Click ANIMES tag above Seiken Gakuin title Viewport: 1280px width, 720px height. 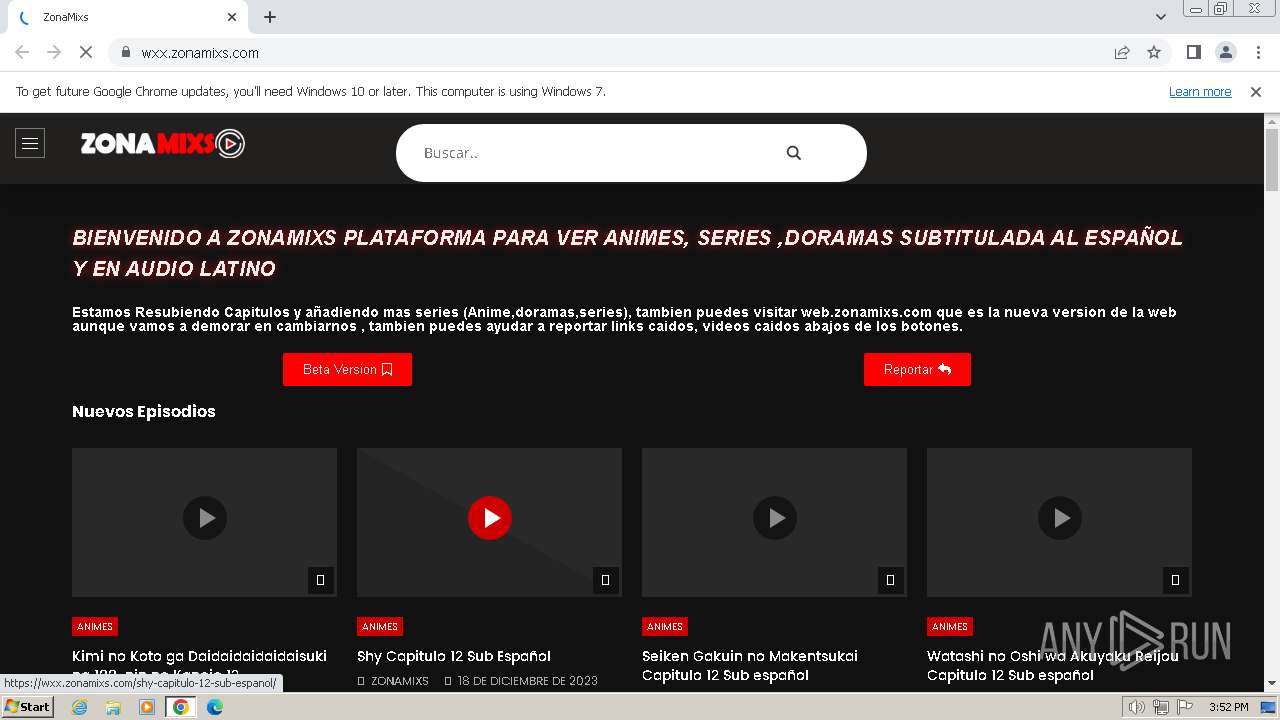point(665,626)
